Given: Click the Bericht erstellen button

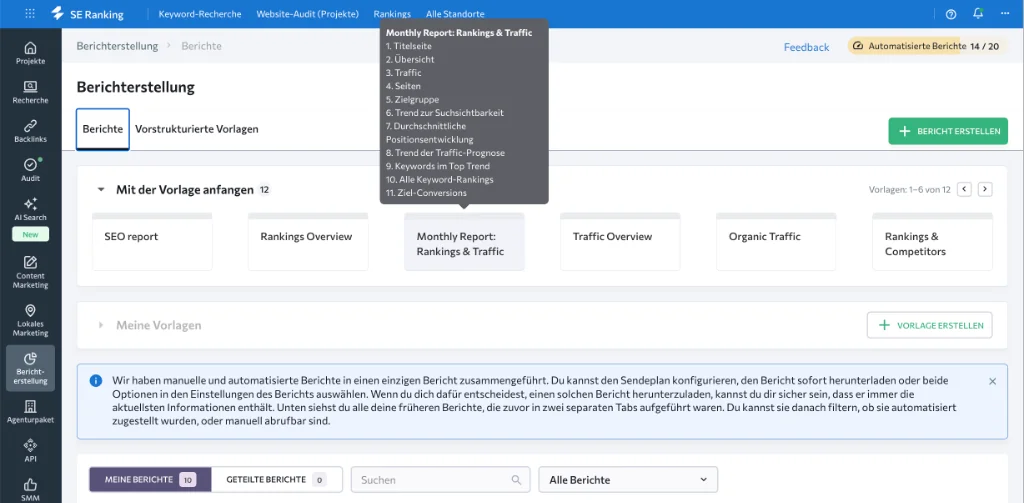Looking at the screenshot, I should pyautogui.click(x=948, y=131).
